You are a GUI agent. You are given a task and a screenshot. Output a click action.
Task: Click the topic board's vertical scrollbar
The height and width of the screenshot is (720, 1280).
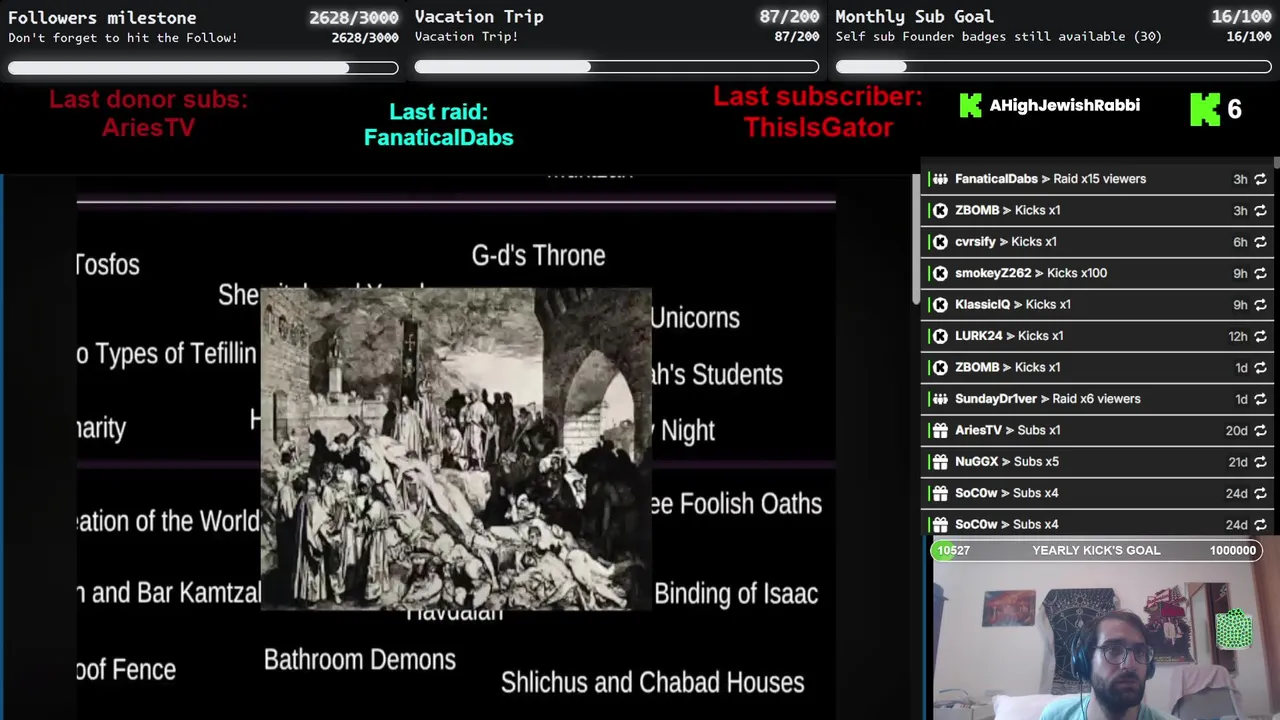[915, 240]
